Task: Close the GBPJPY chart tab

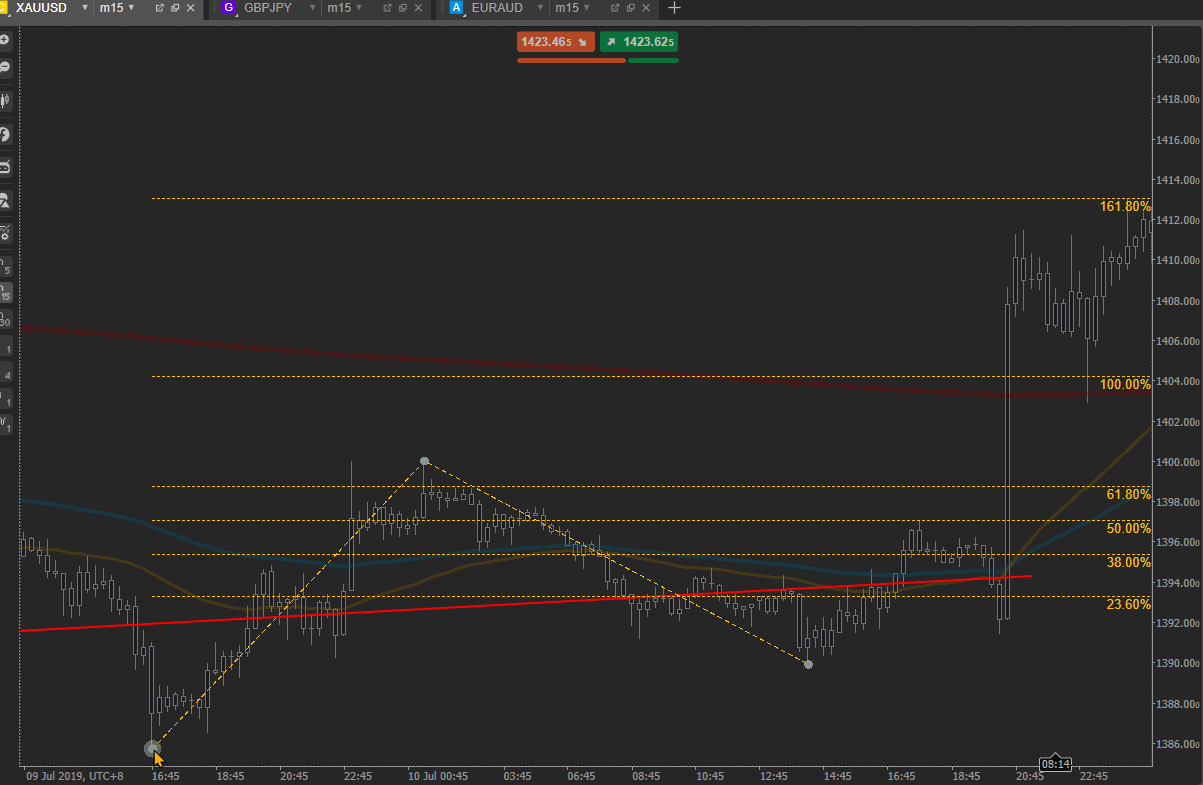Action: [419, 8]
